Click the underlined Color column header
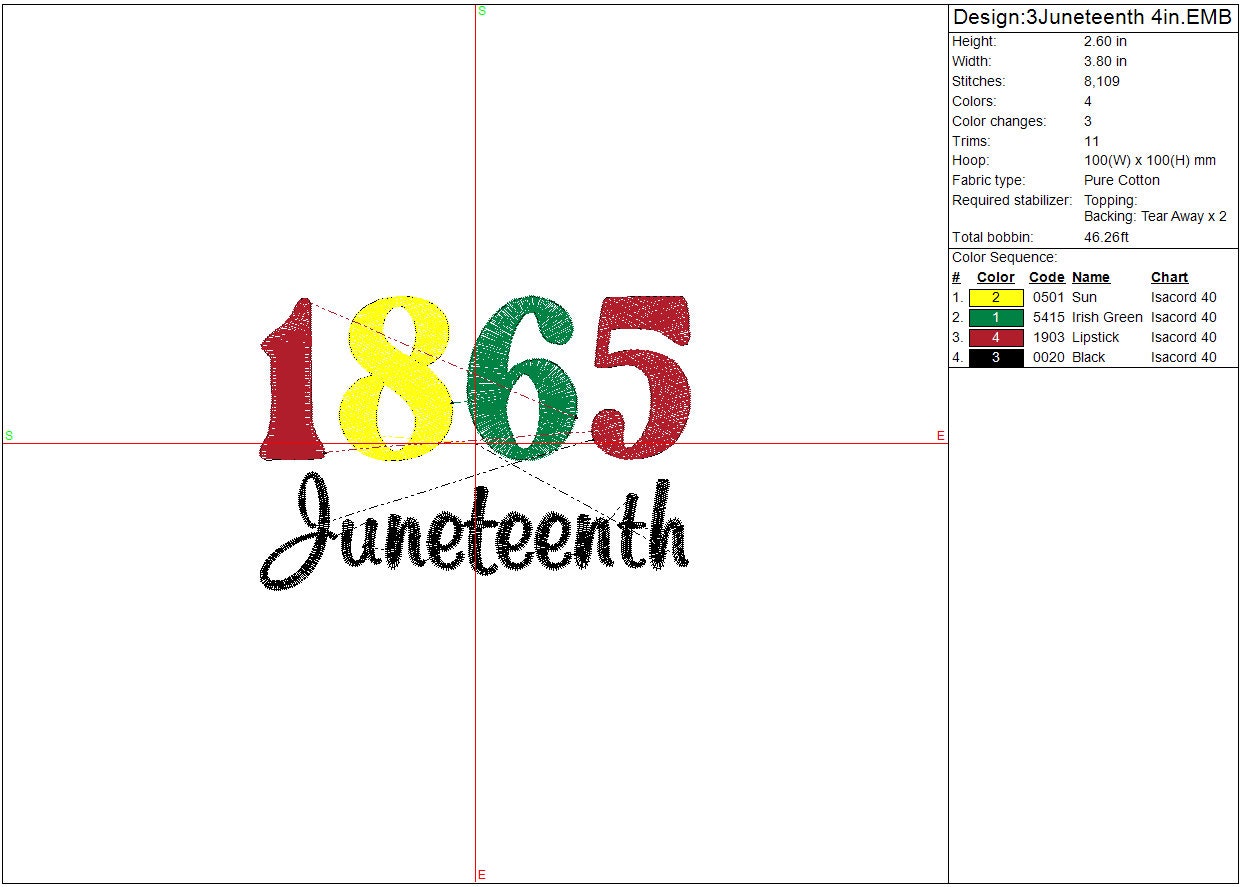The width and height of the screenshot is (1243, 887). [995, 278]
